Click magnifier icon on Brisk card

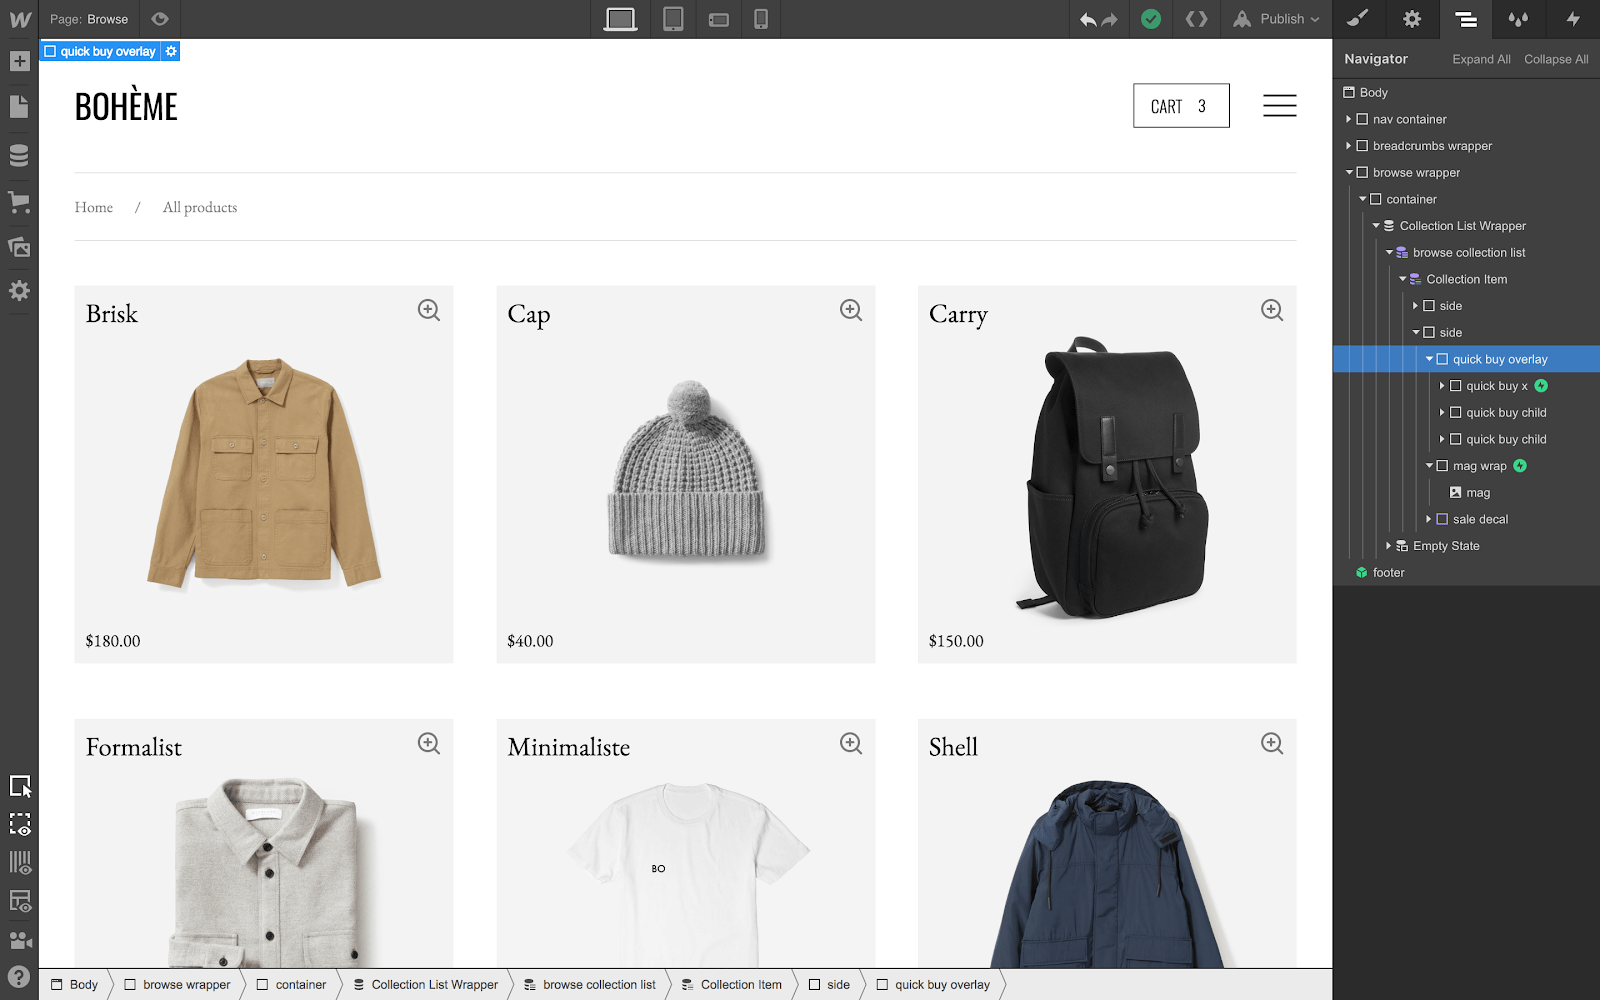point(429,310)
